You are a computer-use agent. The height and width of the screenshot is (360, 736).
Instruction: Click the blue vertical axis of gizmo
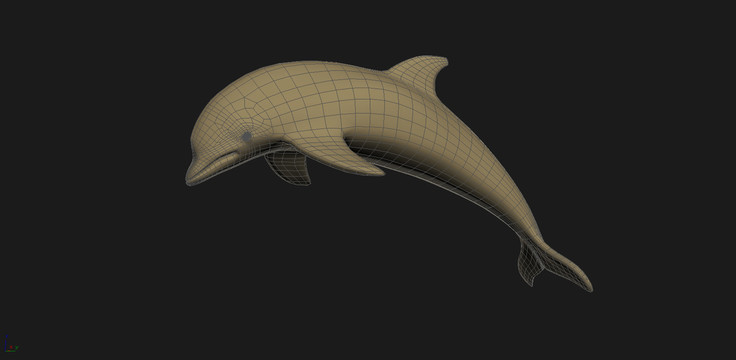coord(6,341)
